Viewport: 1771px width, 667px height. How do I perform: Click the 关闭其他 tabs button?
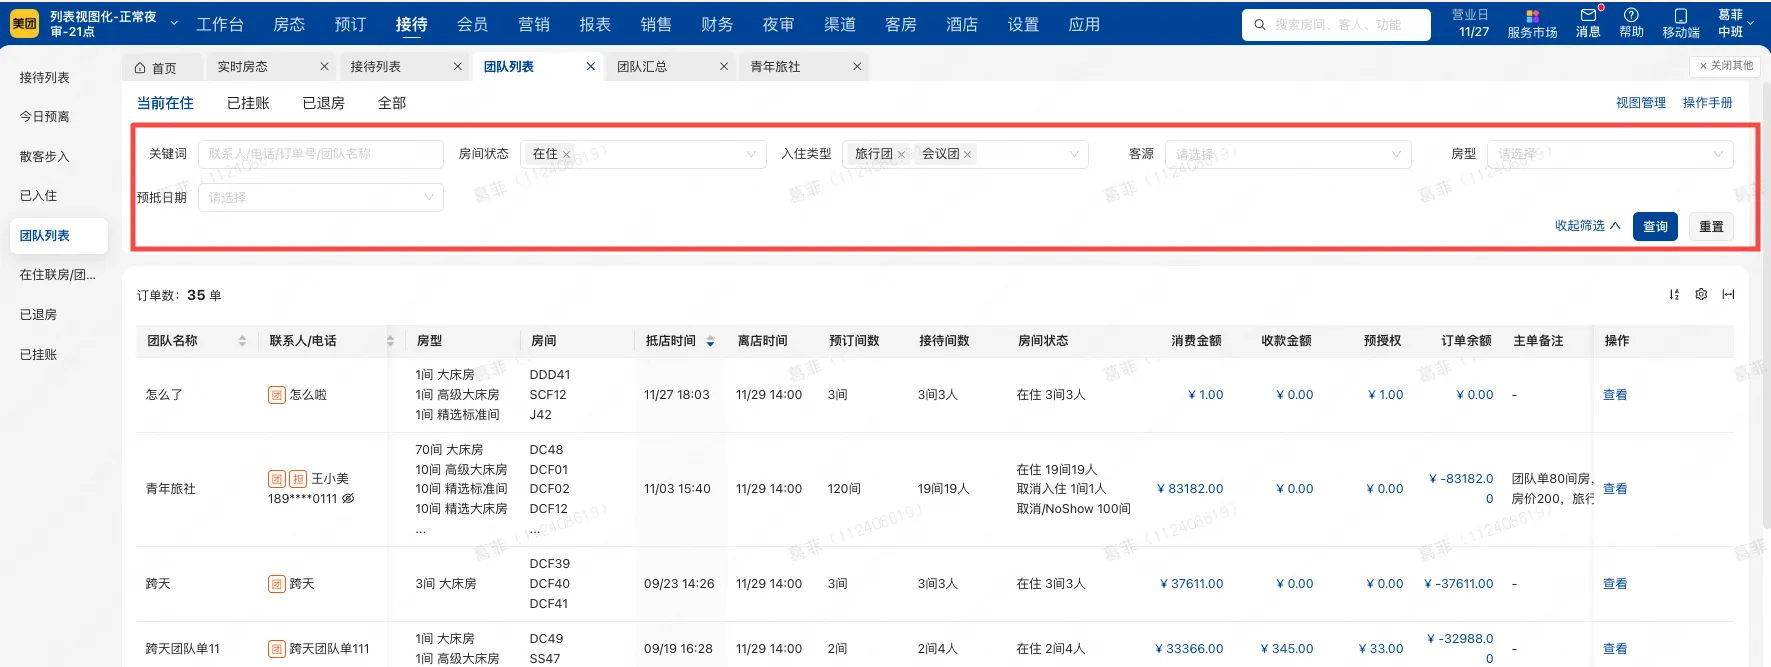(1726, 66)
